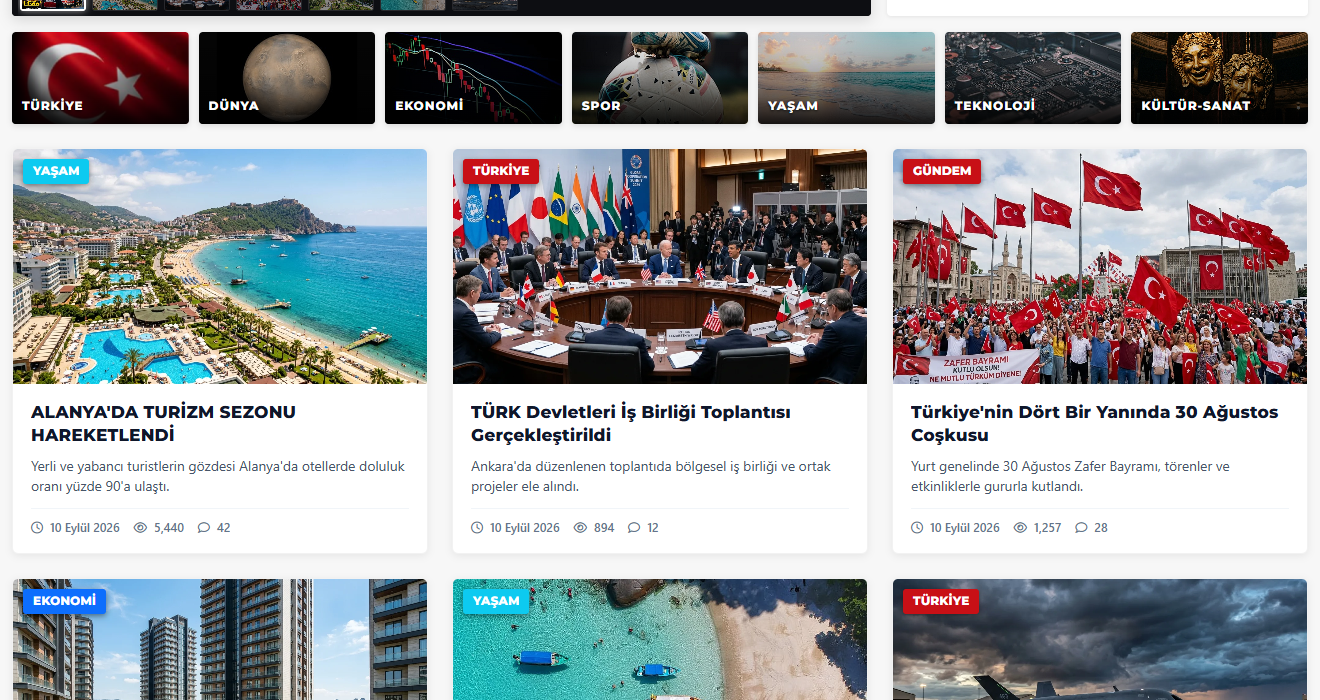Click GÜNDEM badge on flag celebration article

click(942, 171)
